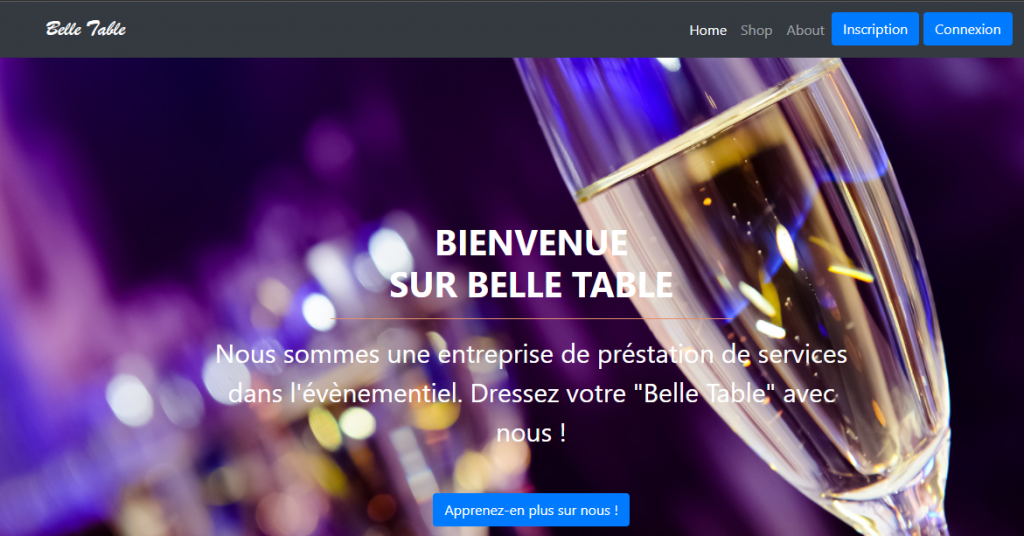Click the Connexion button
Viewport: 1024px width, 536px height.
tap(968, 29)
